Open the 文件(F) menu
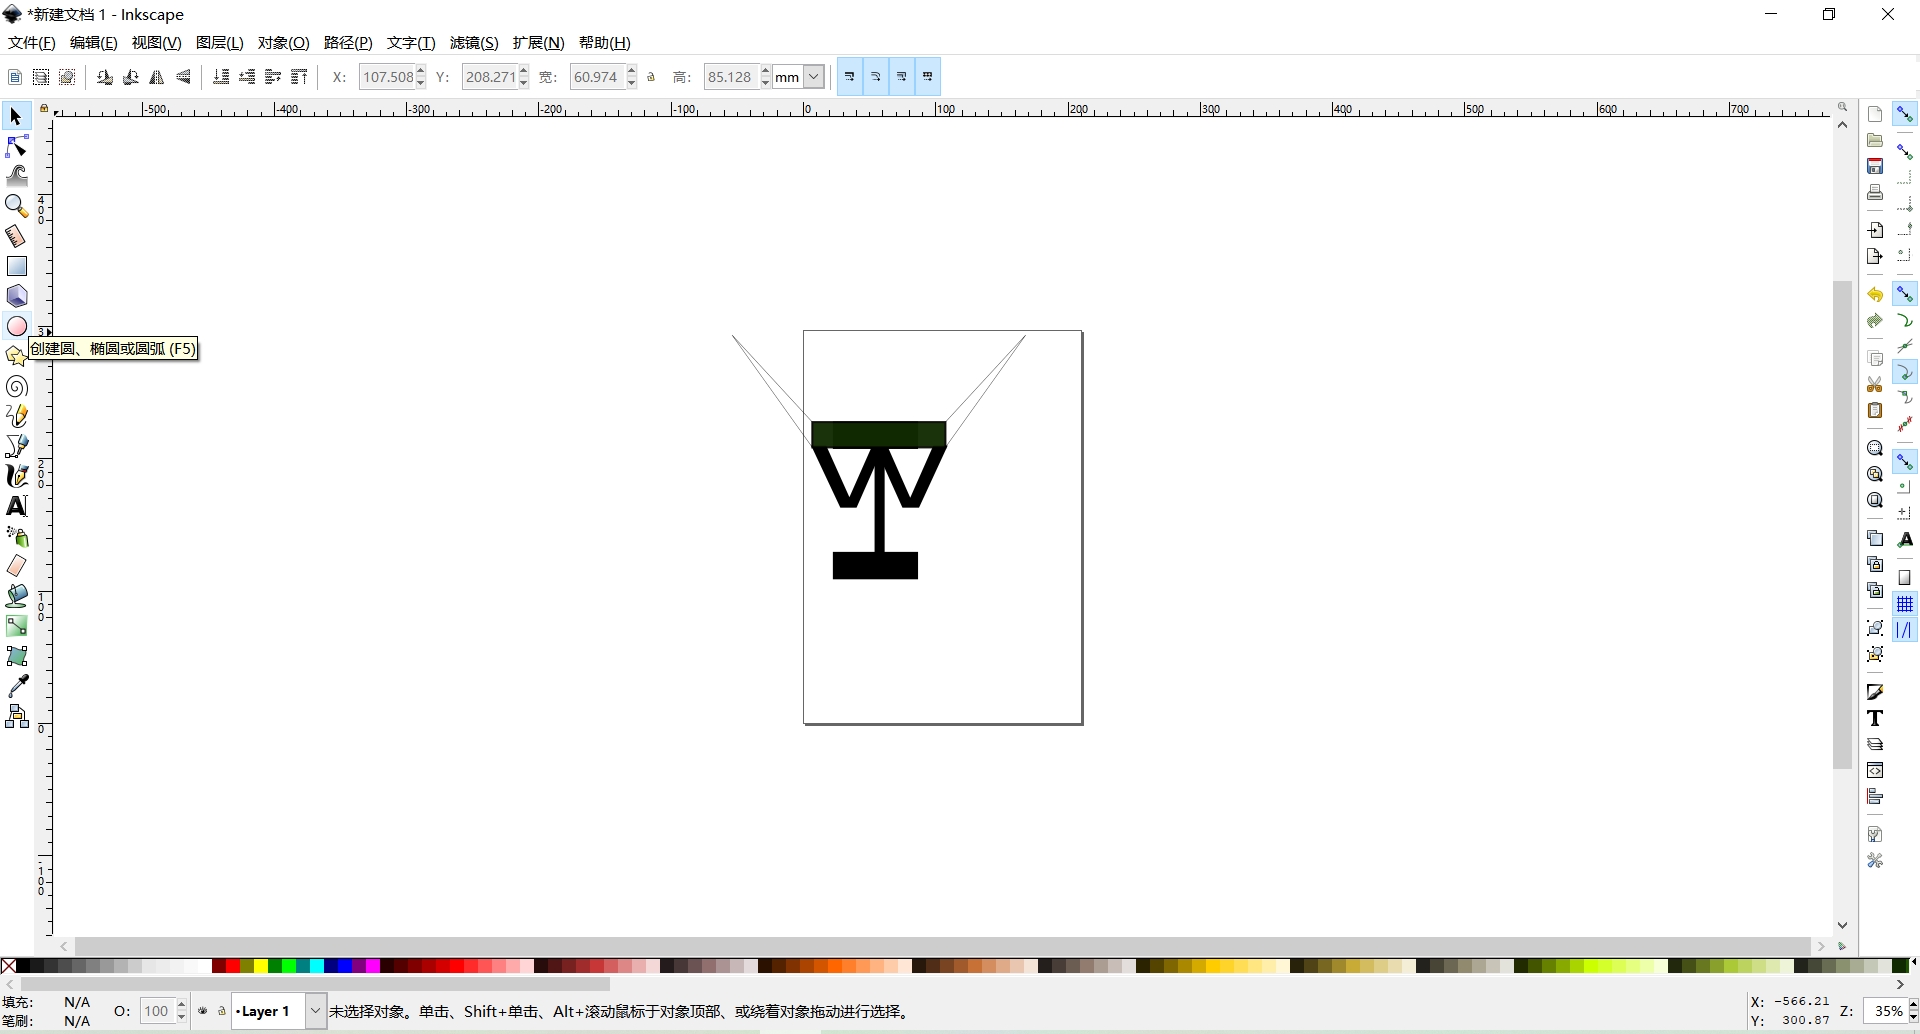Image resolution: width=1920 pixels, height=1034 pixels. point(32,43)
